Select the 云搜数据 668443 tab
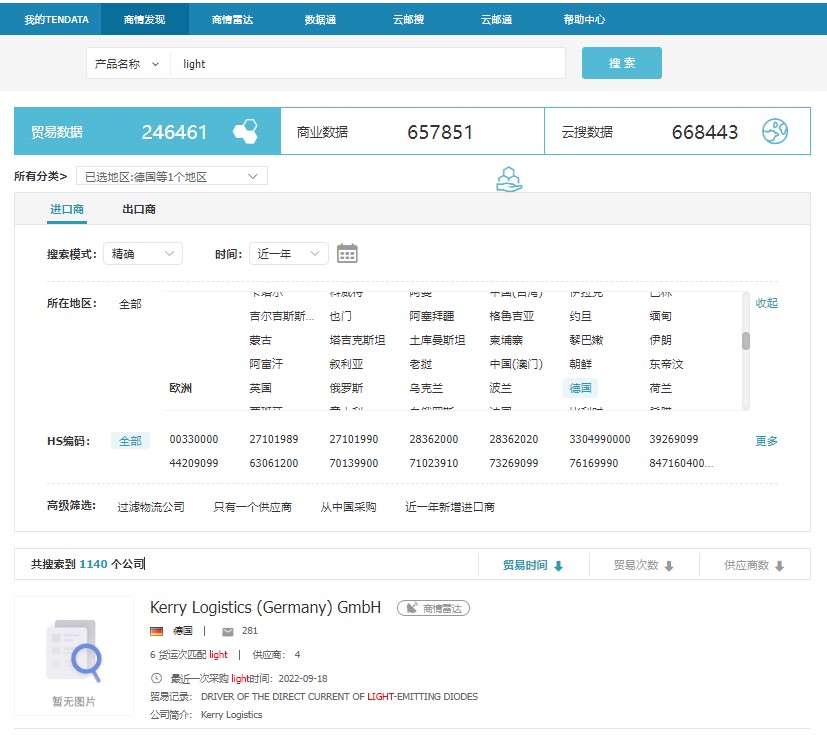Image resolution: width=827 pixels, height=735 pixels. click(x=677, y=131)
